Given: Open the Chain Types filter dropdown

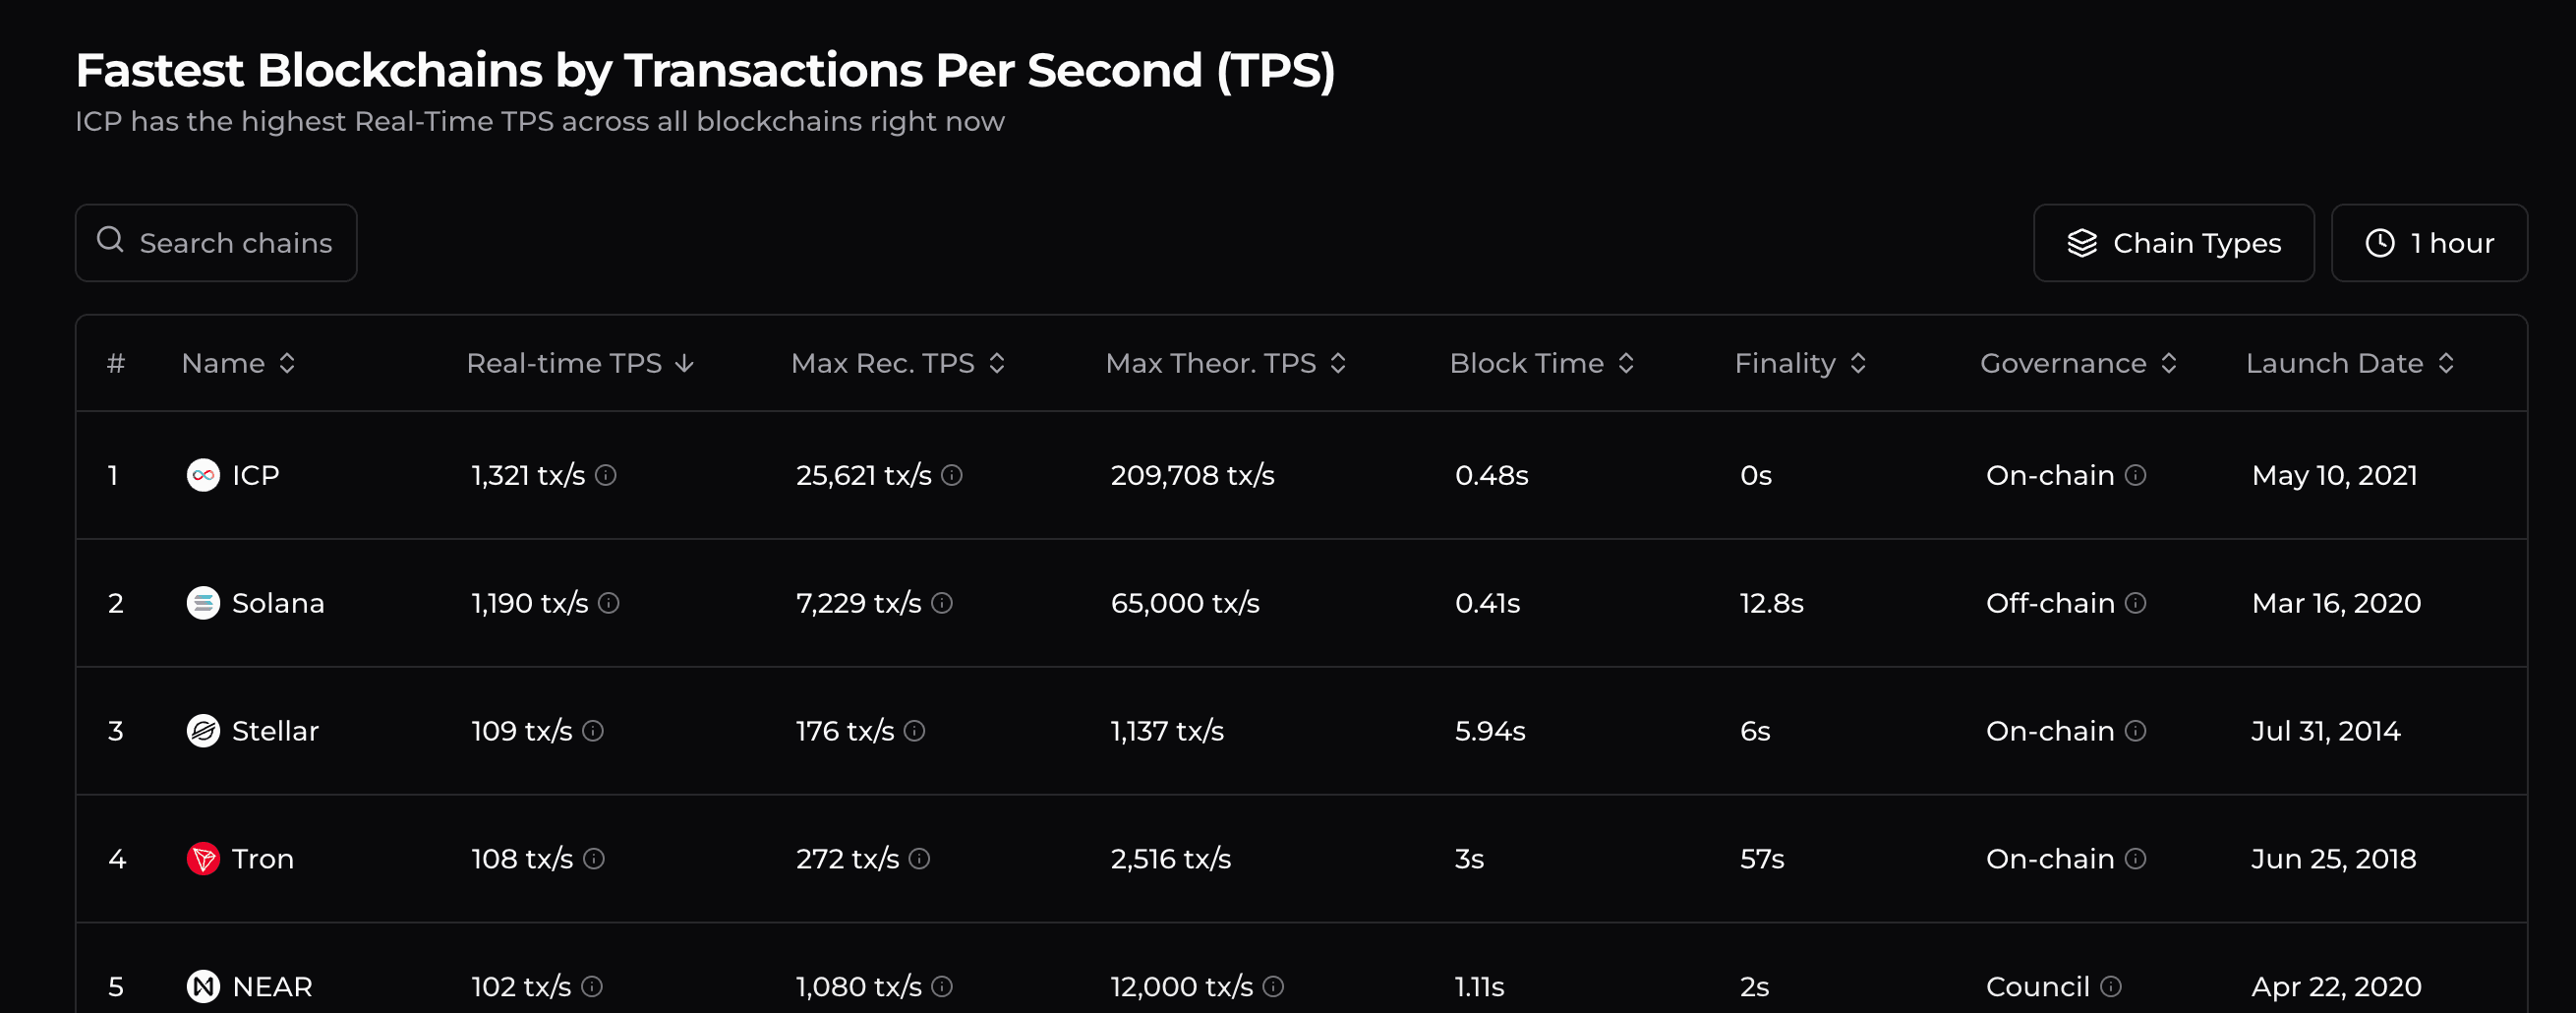Looking at the screenshot, I should tap(2173, 243).
